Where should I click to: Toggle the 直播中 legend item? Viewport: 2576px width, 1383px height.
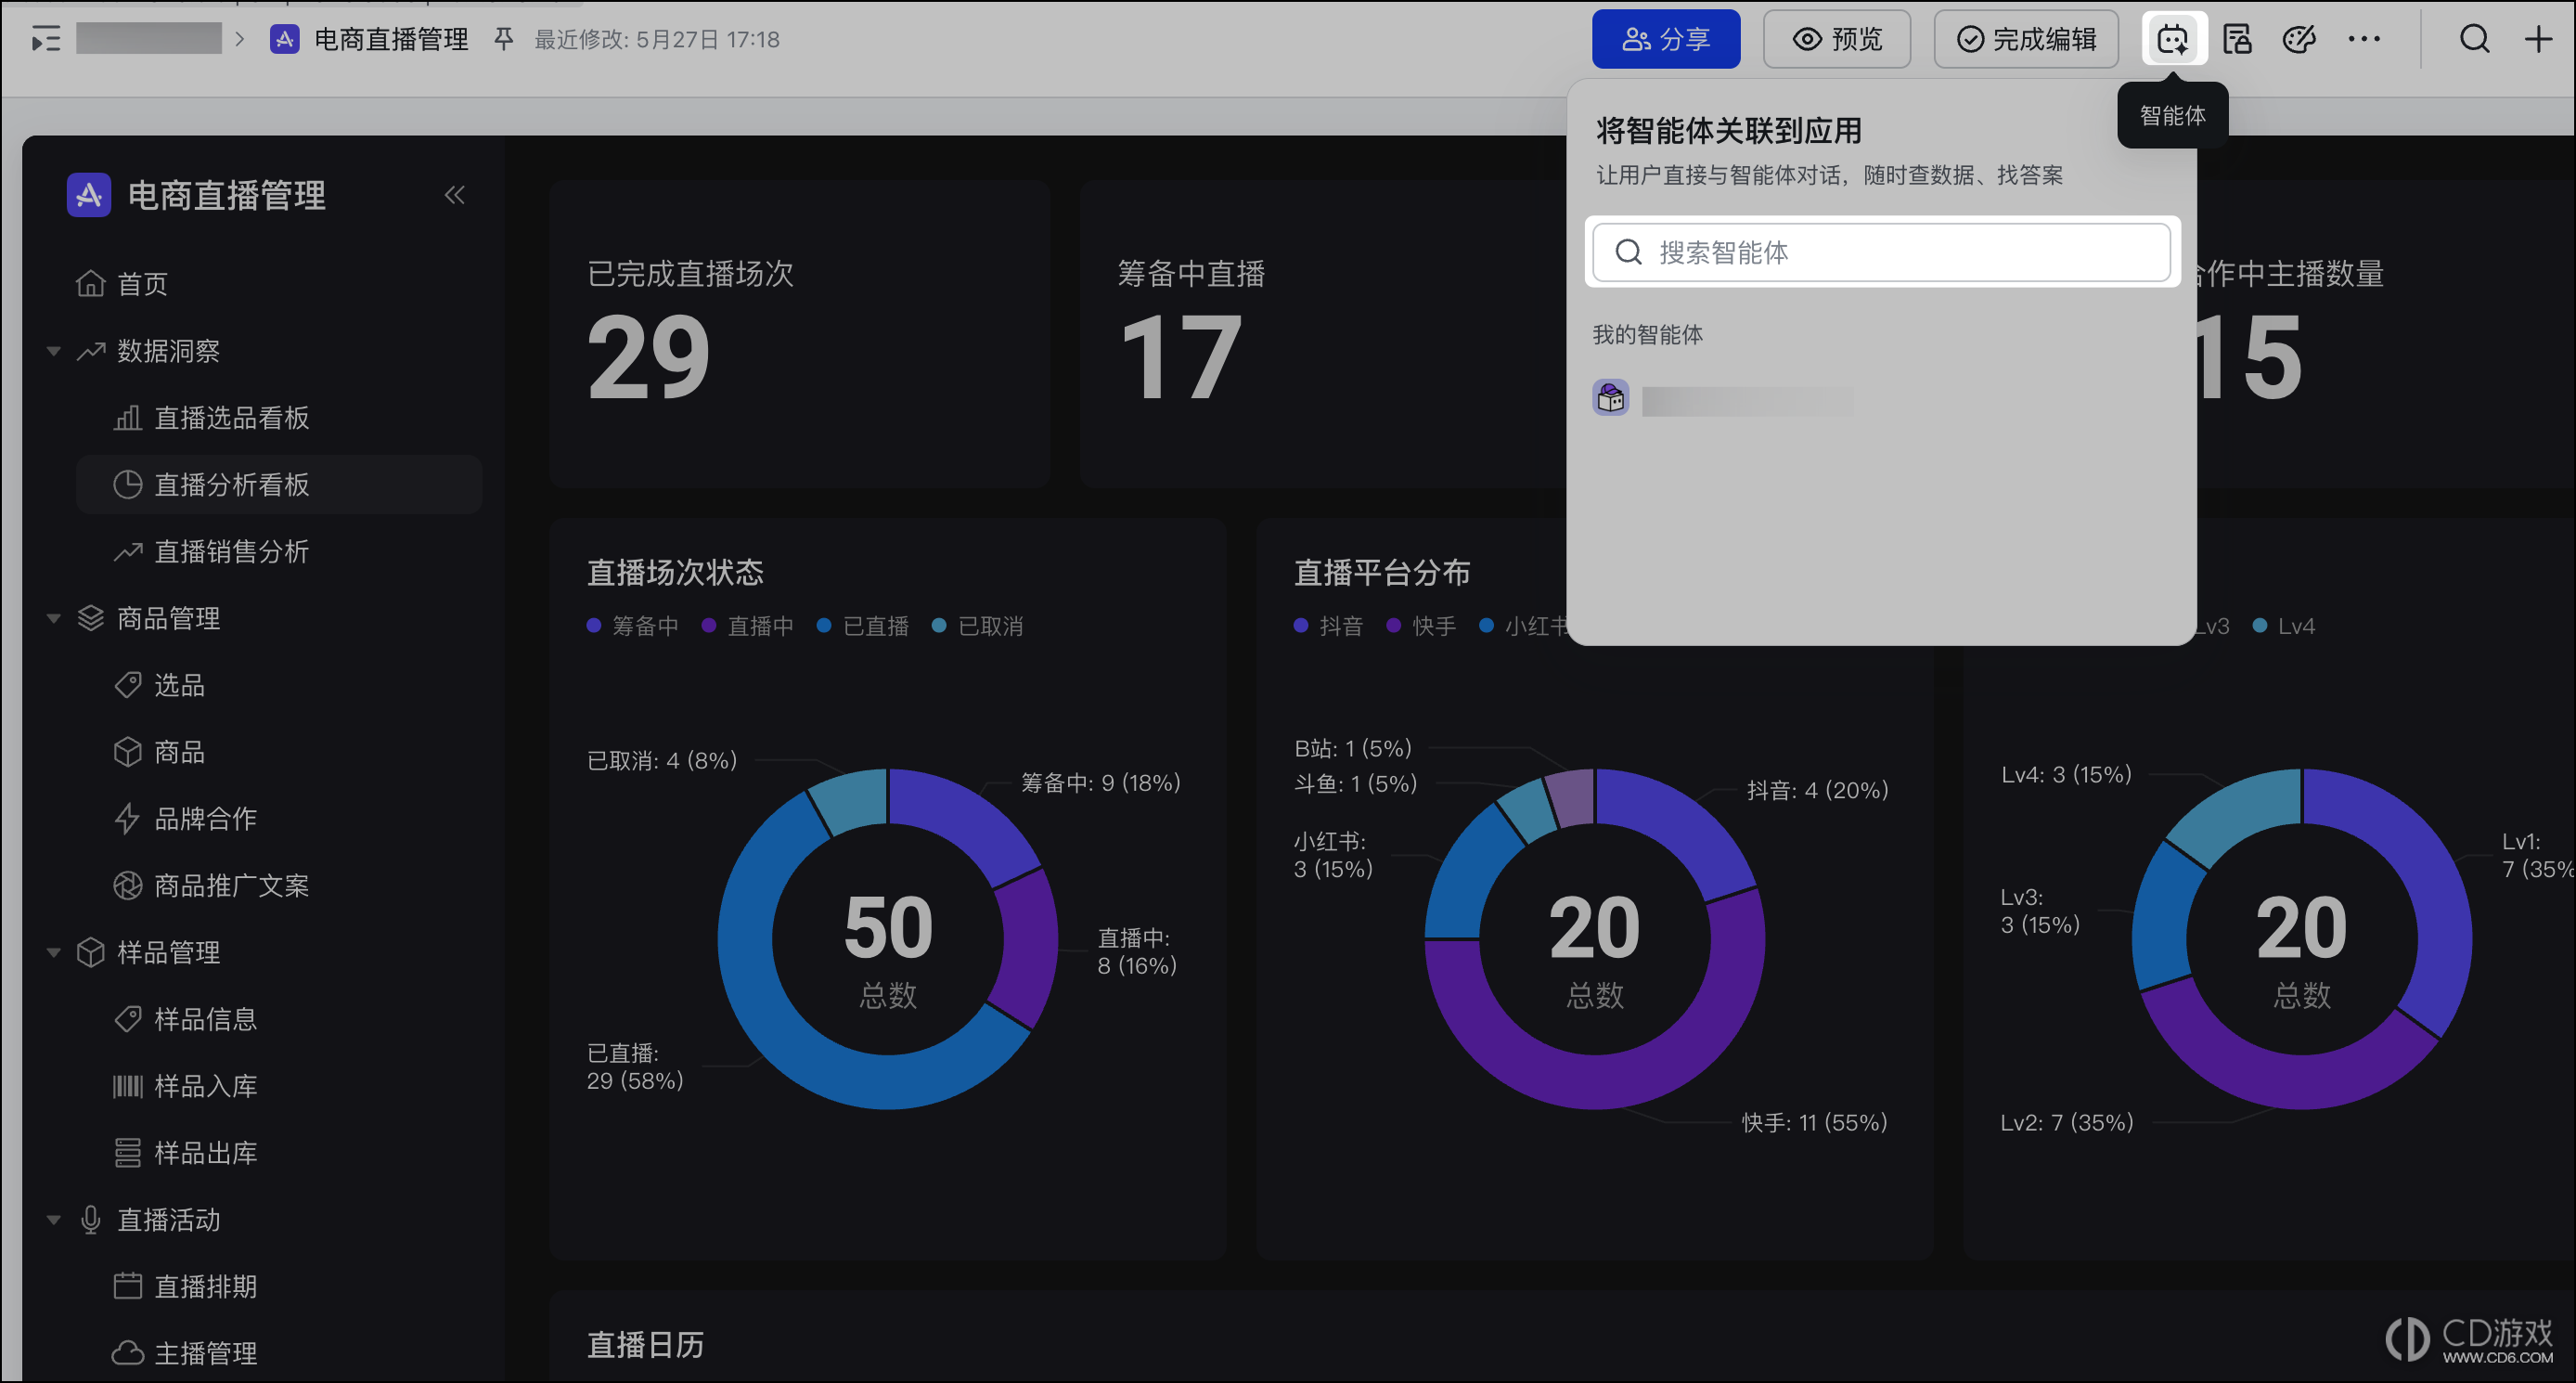point(748,626)
